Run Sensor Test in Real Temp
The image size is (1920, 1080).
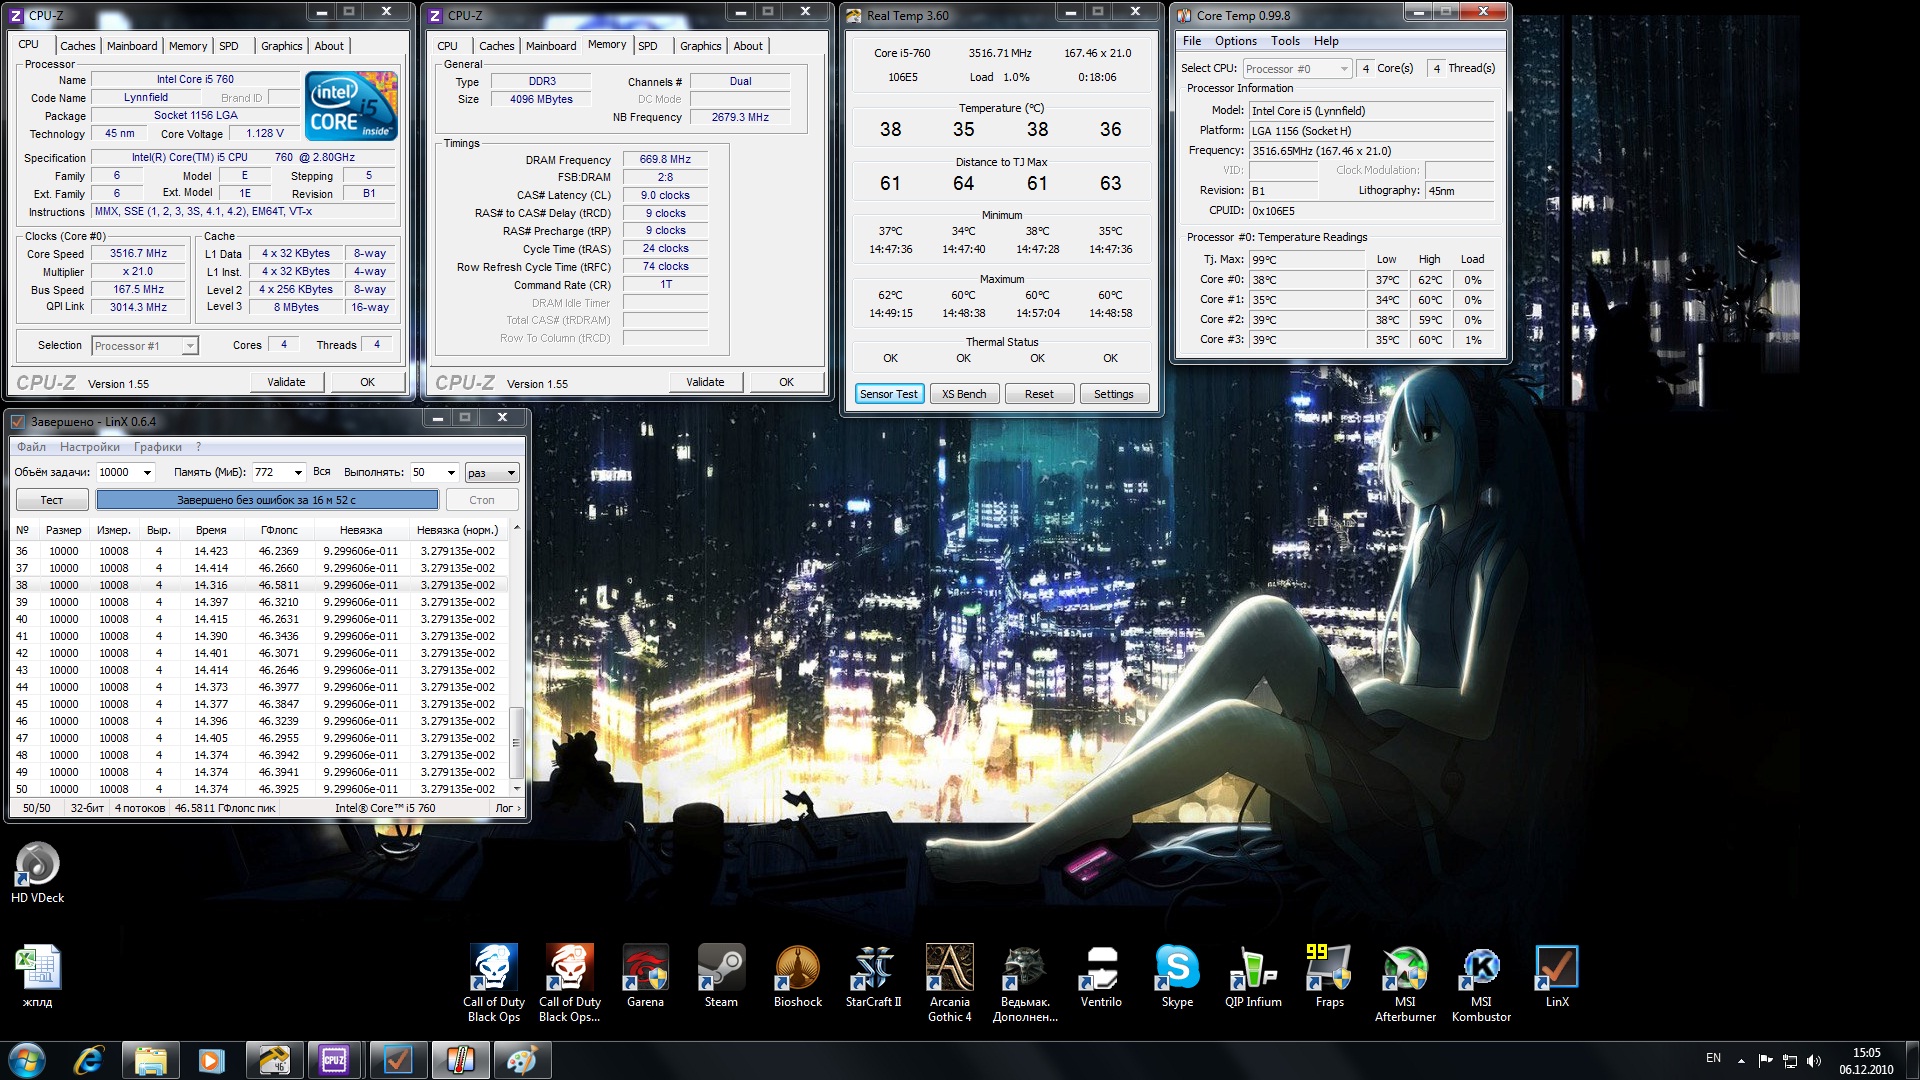click(888, 394)
